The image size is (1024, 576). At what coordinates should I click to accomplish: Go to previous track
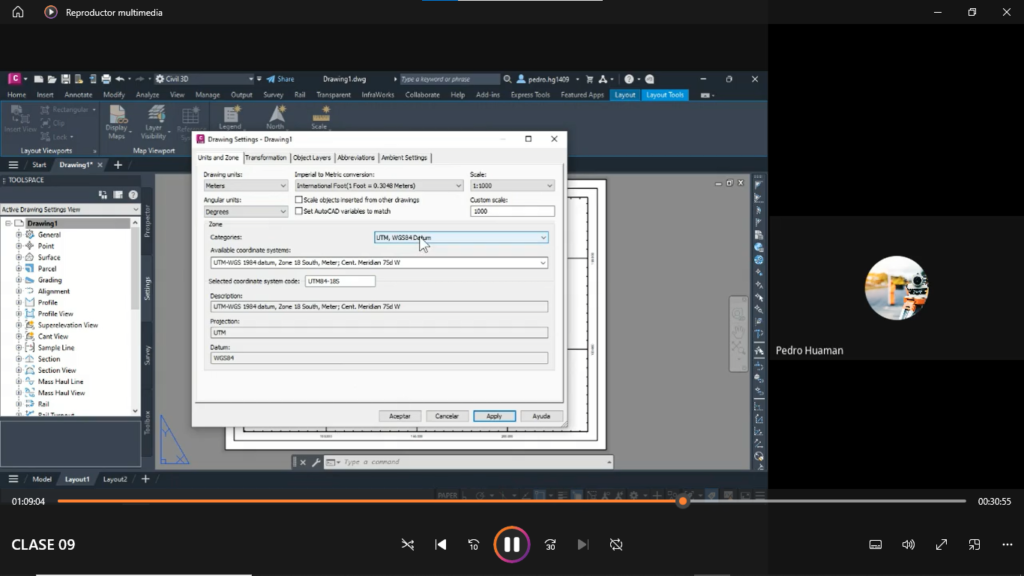(x=440, y=544)
